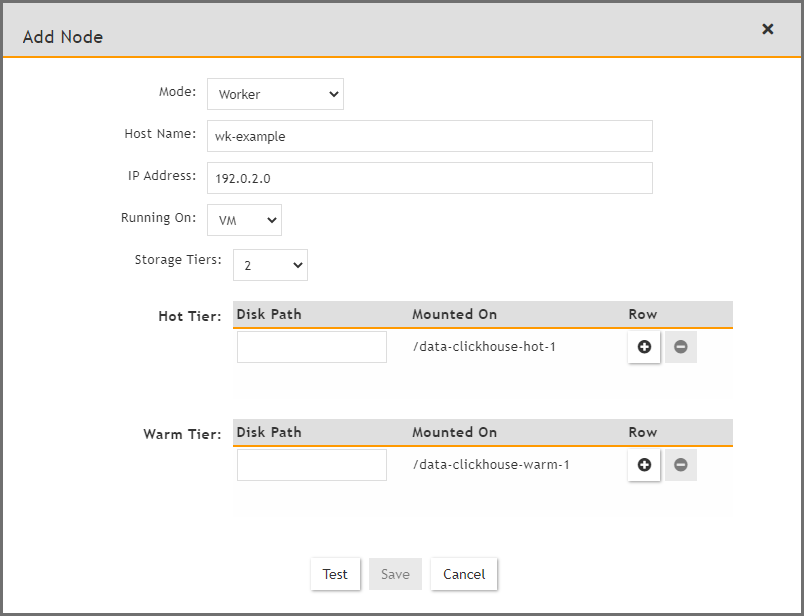Add a new row to the Warm Tier table
This screenshot has width=804, height=616.
[x=644, y=465]
